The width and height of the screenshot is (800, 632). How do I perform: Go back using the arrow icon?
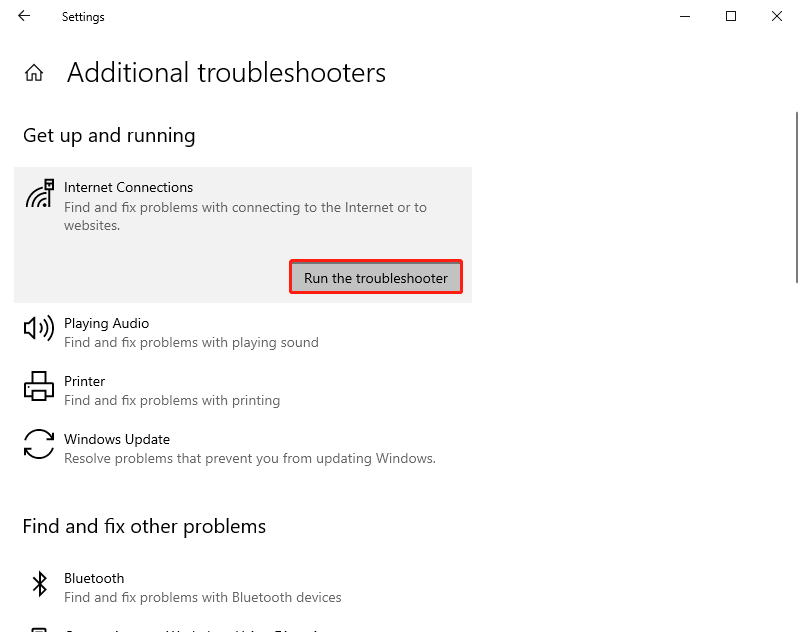(24, 16)
